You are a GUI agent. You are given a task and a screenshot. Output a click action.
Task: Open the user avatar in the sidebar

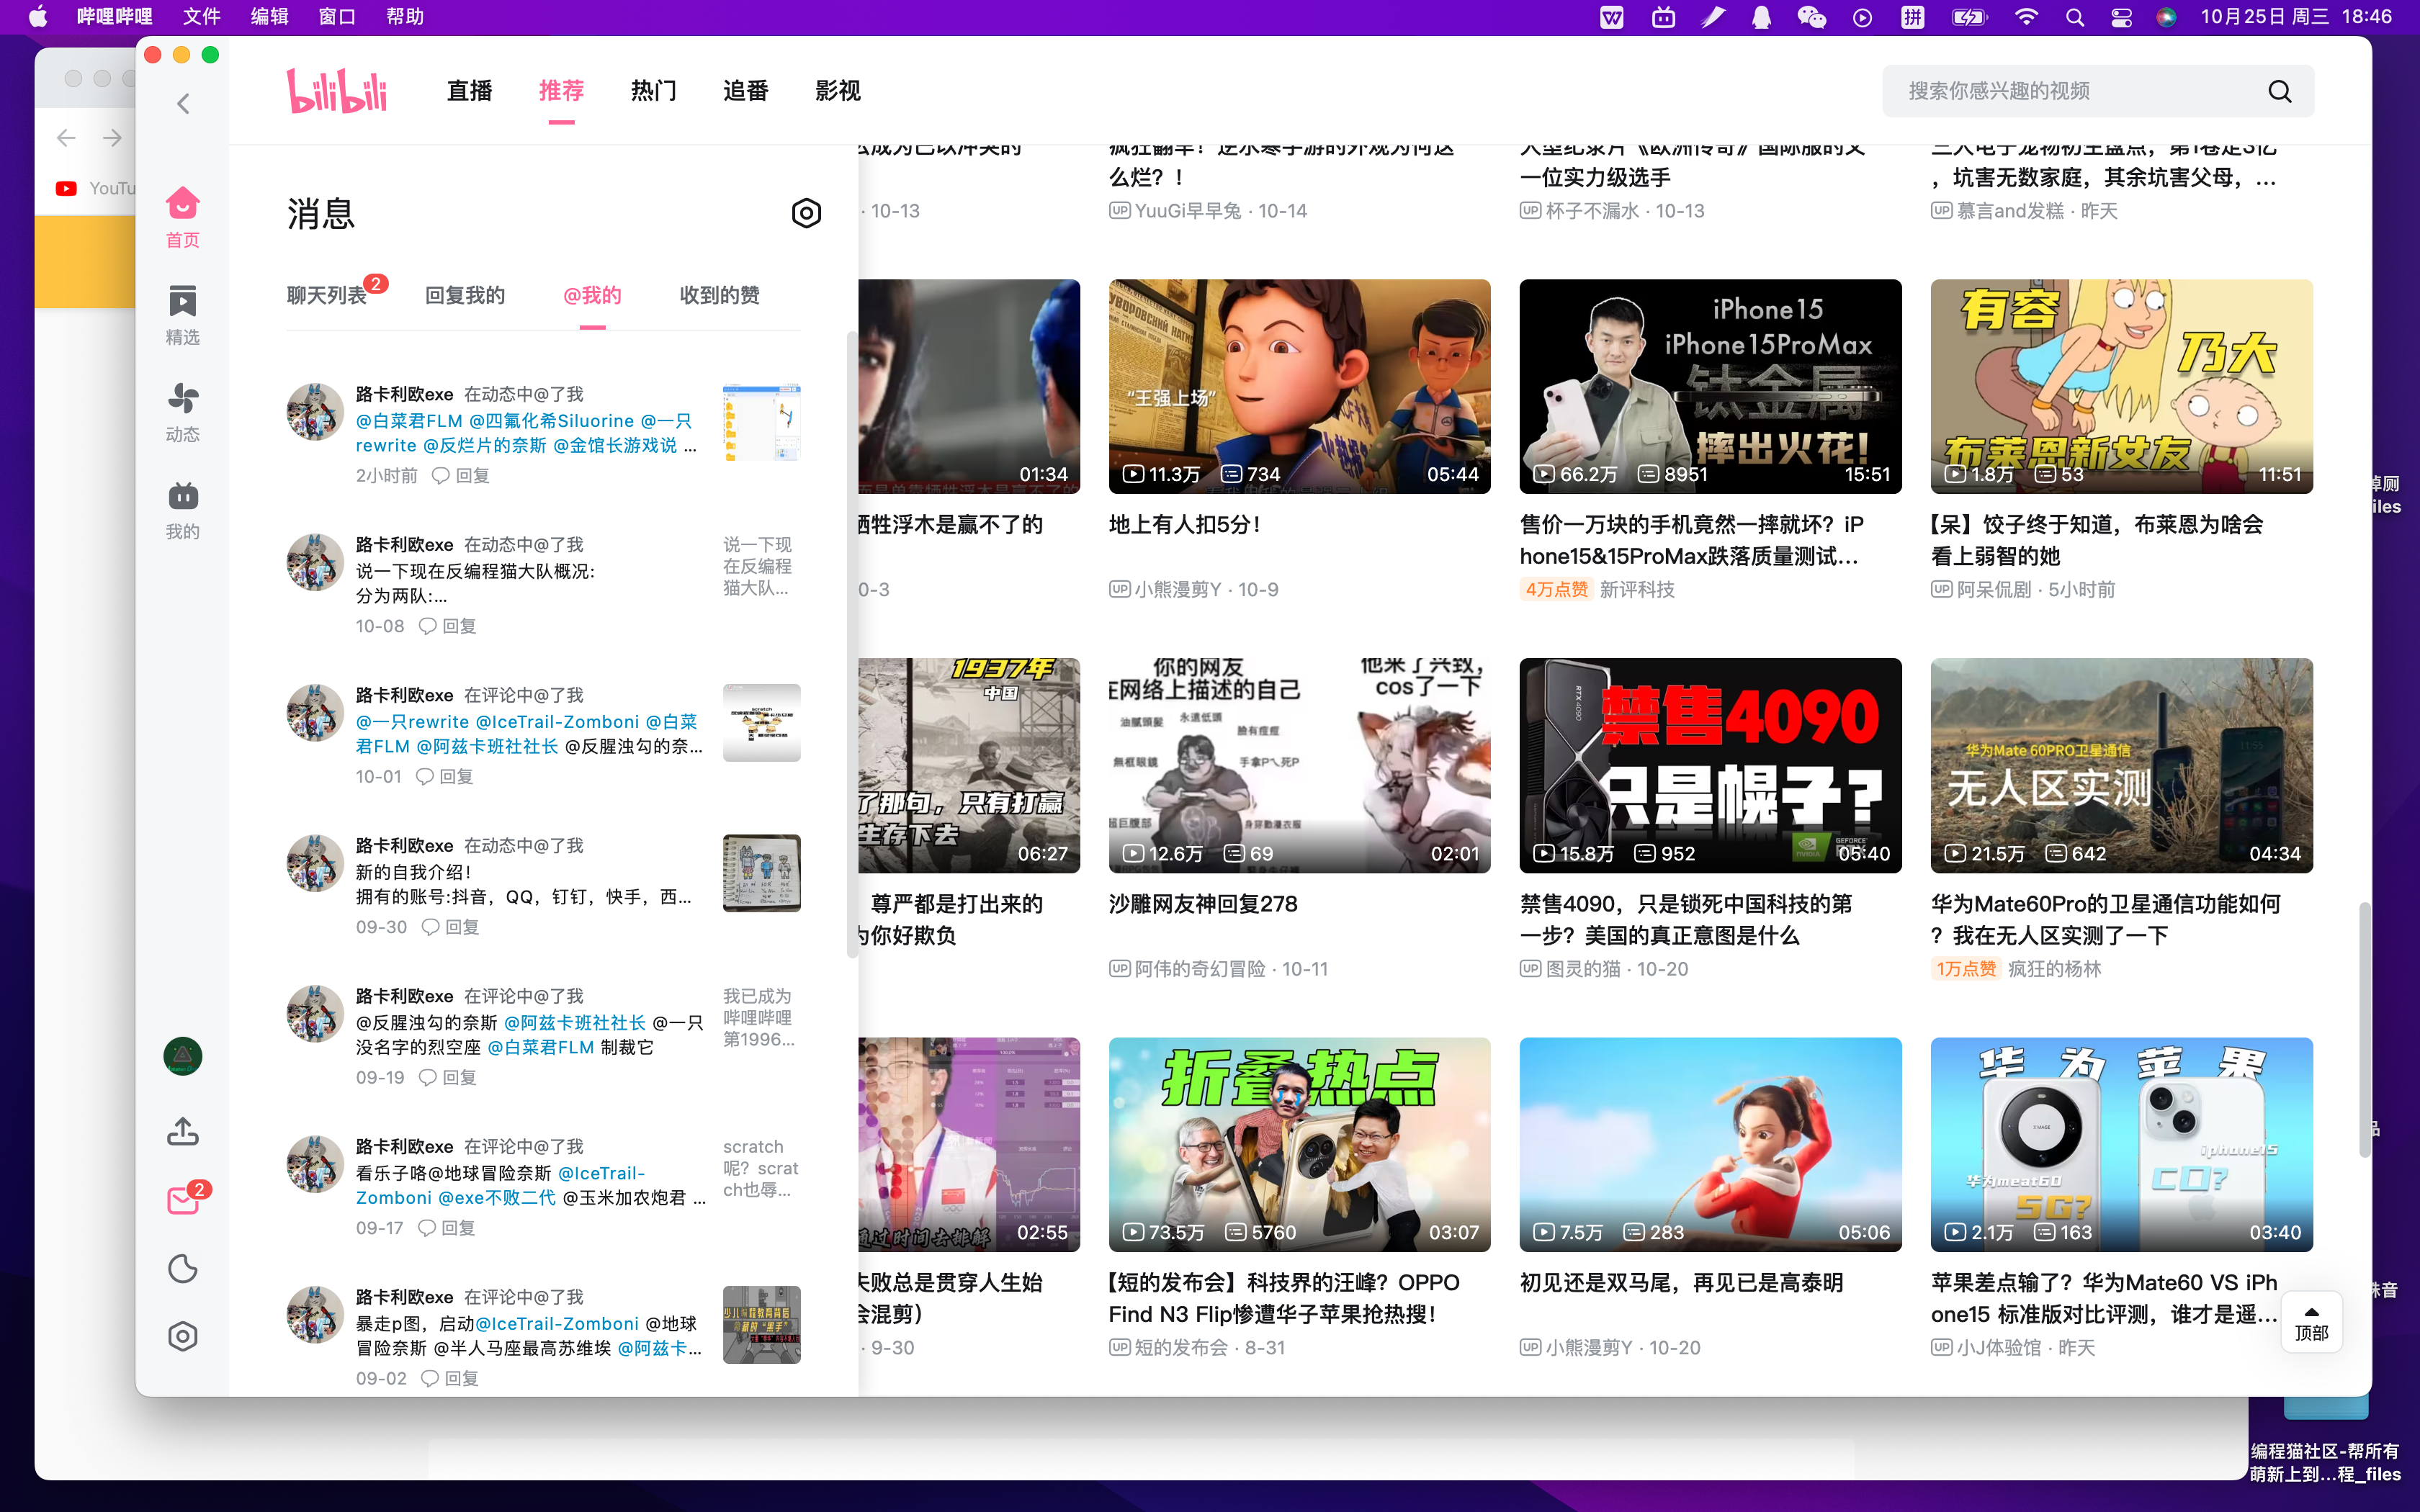(183, 1056)
